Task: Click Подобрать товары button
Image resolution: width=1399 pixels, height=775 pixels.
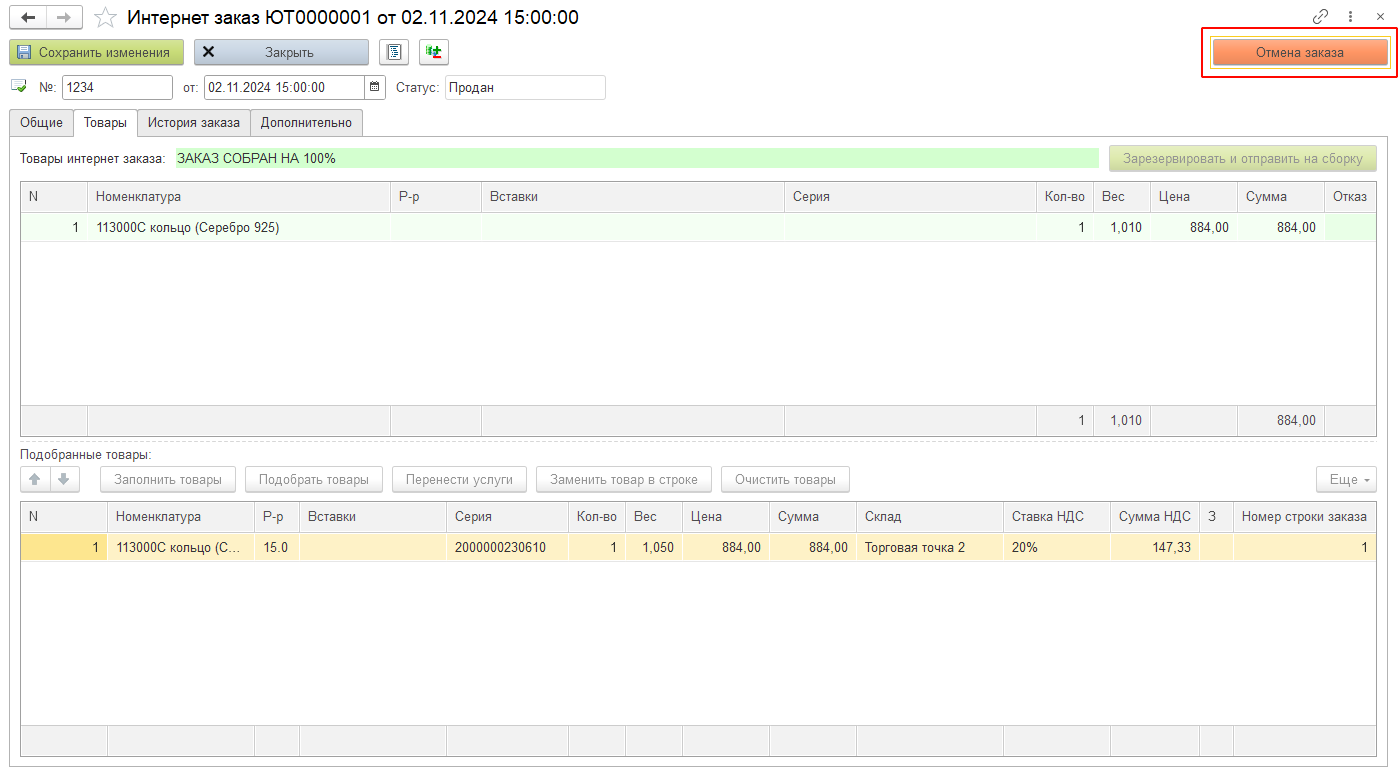Action: 314,479
